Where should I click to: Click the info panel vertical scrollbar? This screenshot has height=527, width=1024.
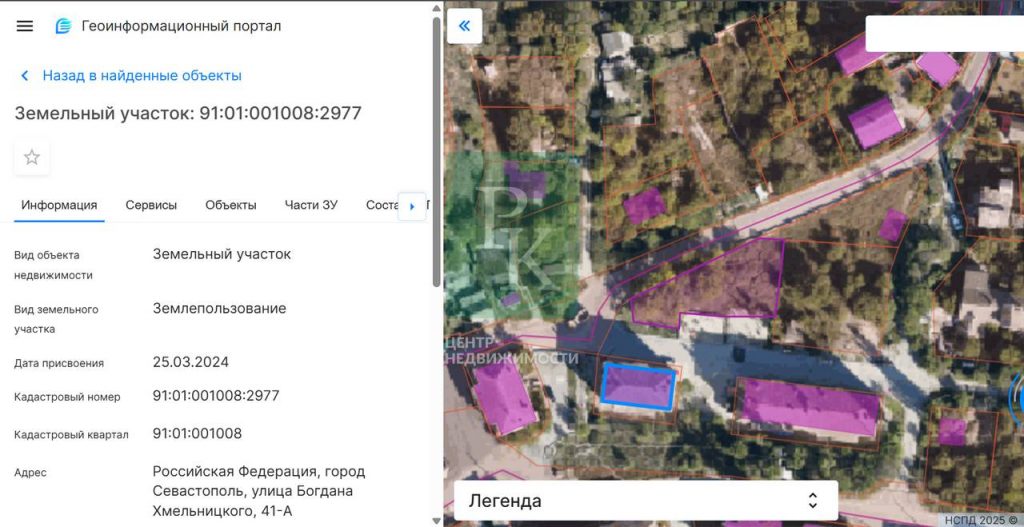point(436,150)
